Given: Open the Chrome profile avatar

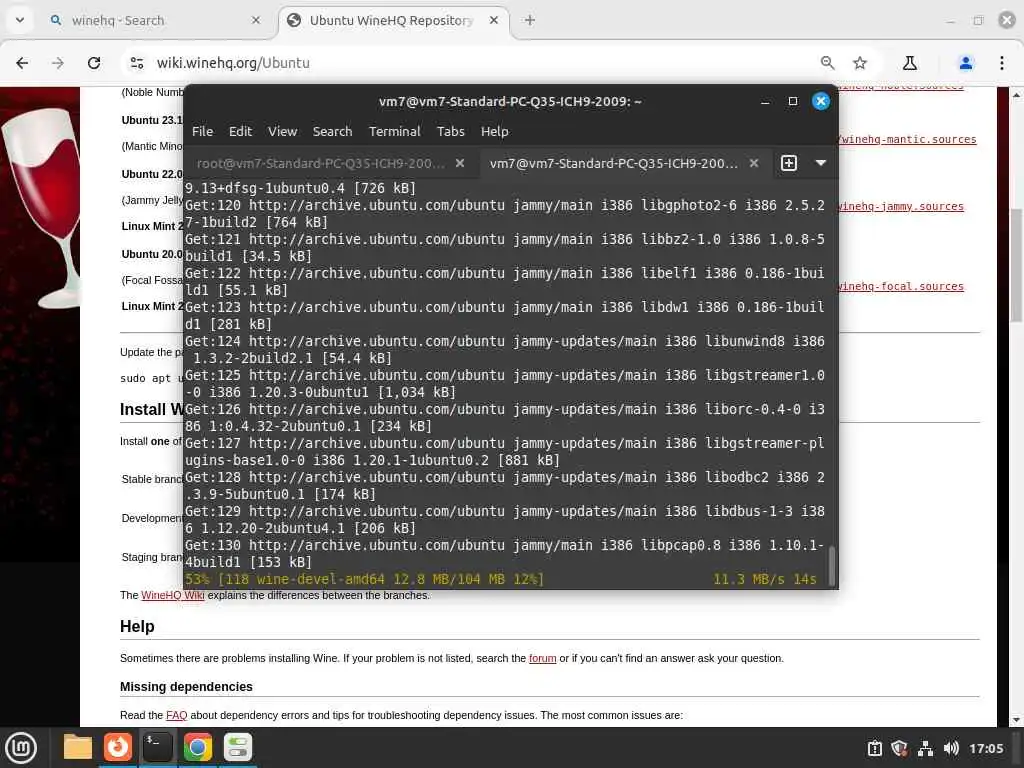Looking at the screenshot, I should 966,63.
